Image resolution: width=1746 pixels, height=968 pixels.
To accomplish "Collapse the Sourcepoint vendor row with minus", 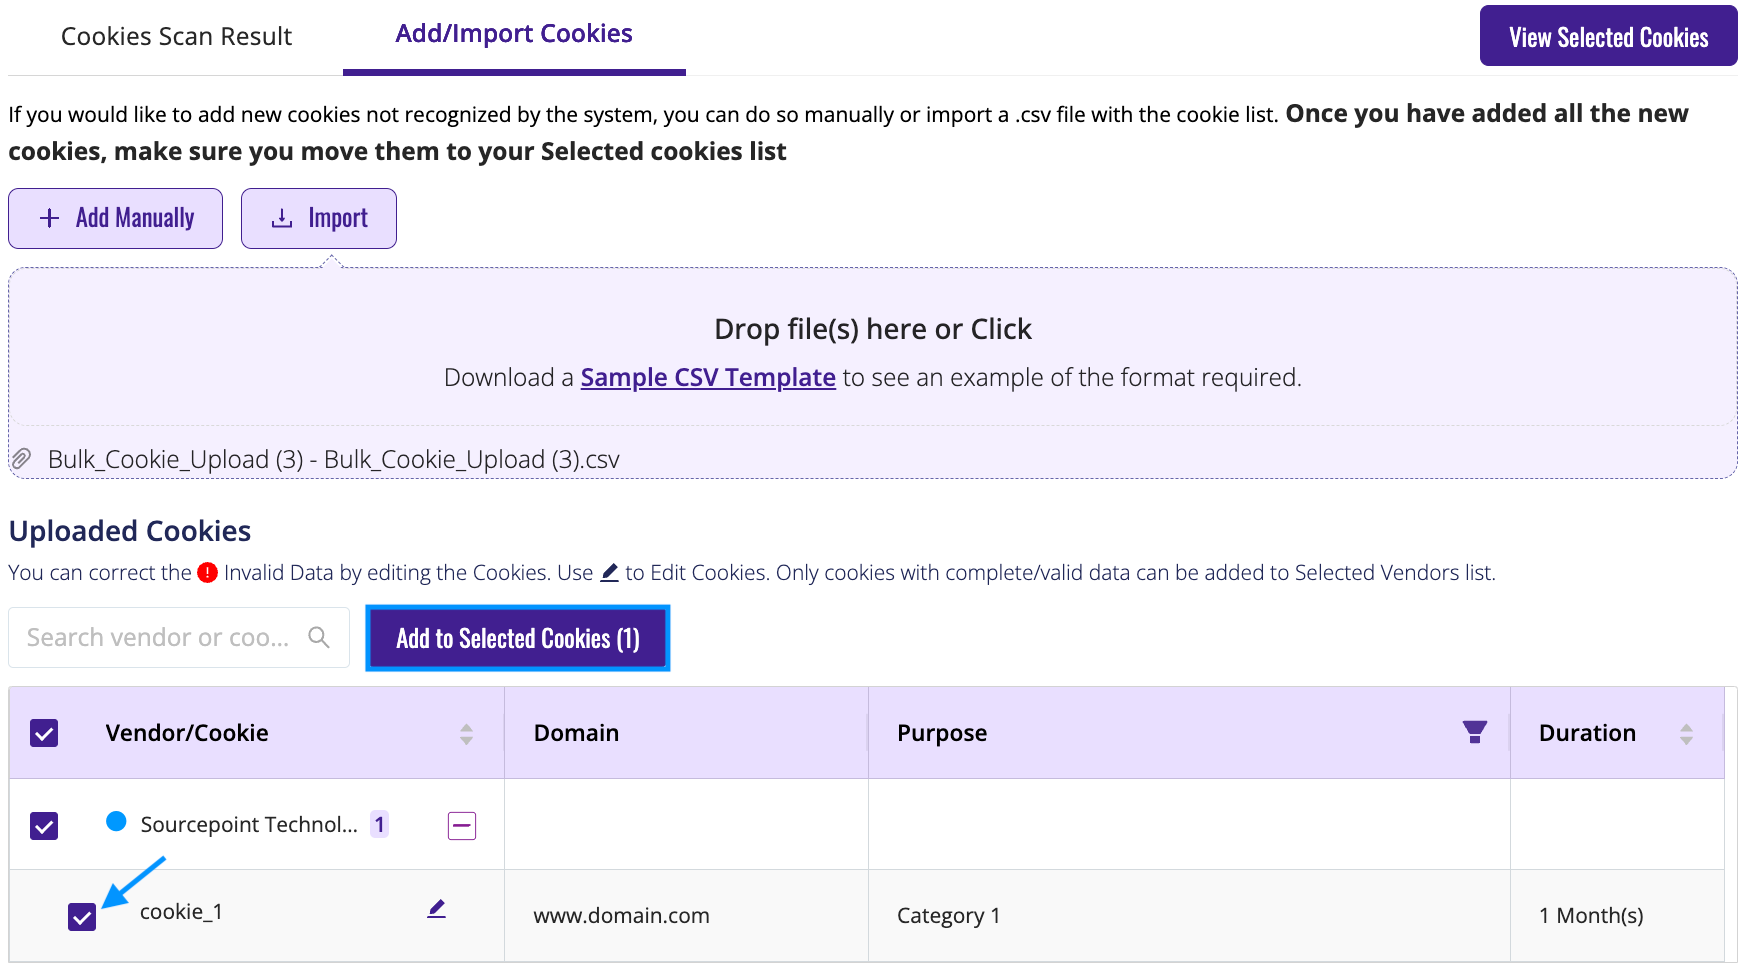I will [461, 826].
